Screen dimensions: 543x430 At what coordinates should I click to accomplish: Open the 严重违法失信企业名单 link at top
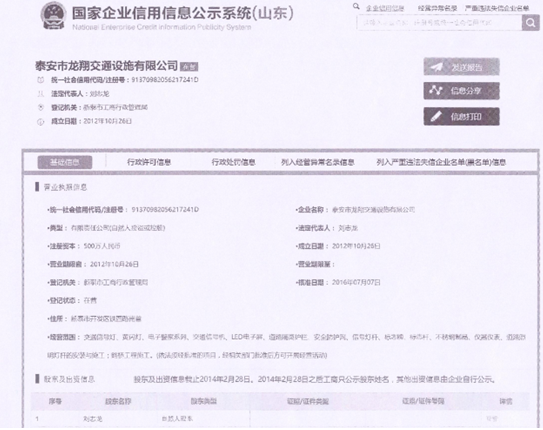tap(497, 8)
